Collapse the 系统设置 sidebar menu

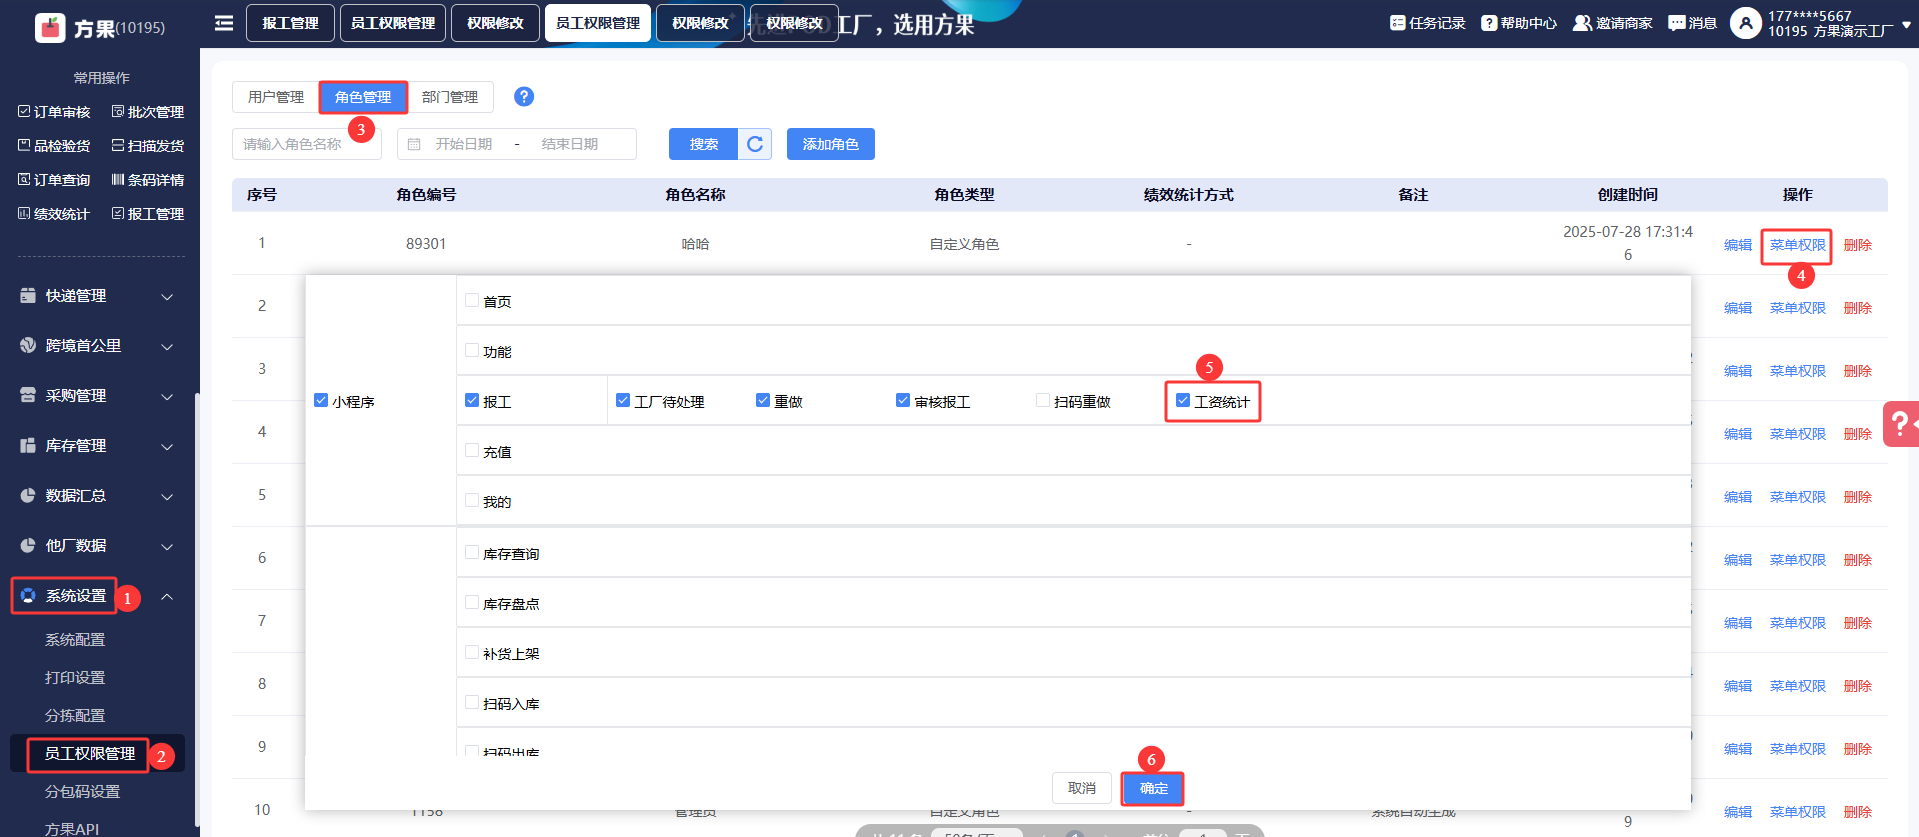(167, 597)
